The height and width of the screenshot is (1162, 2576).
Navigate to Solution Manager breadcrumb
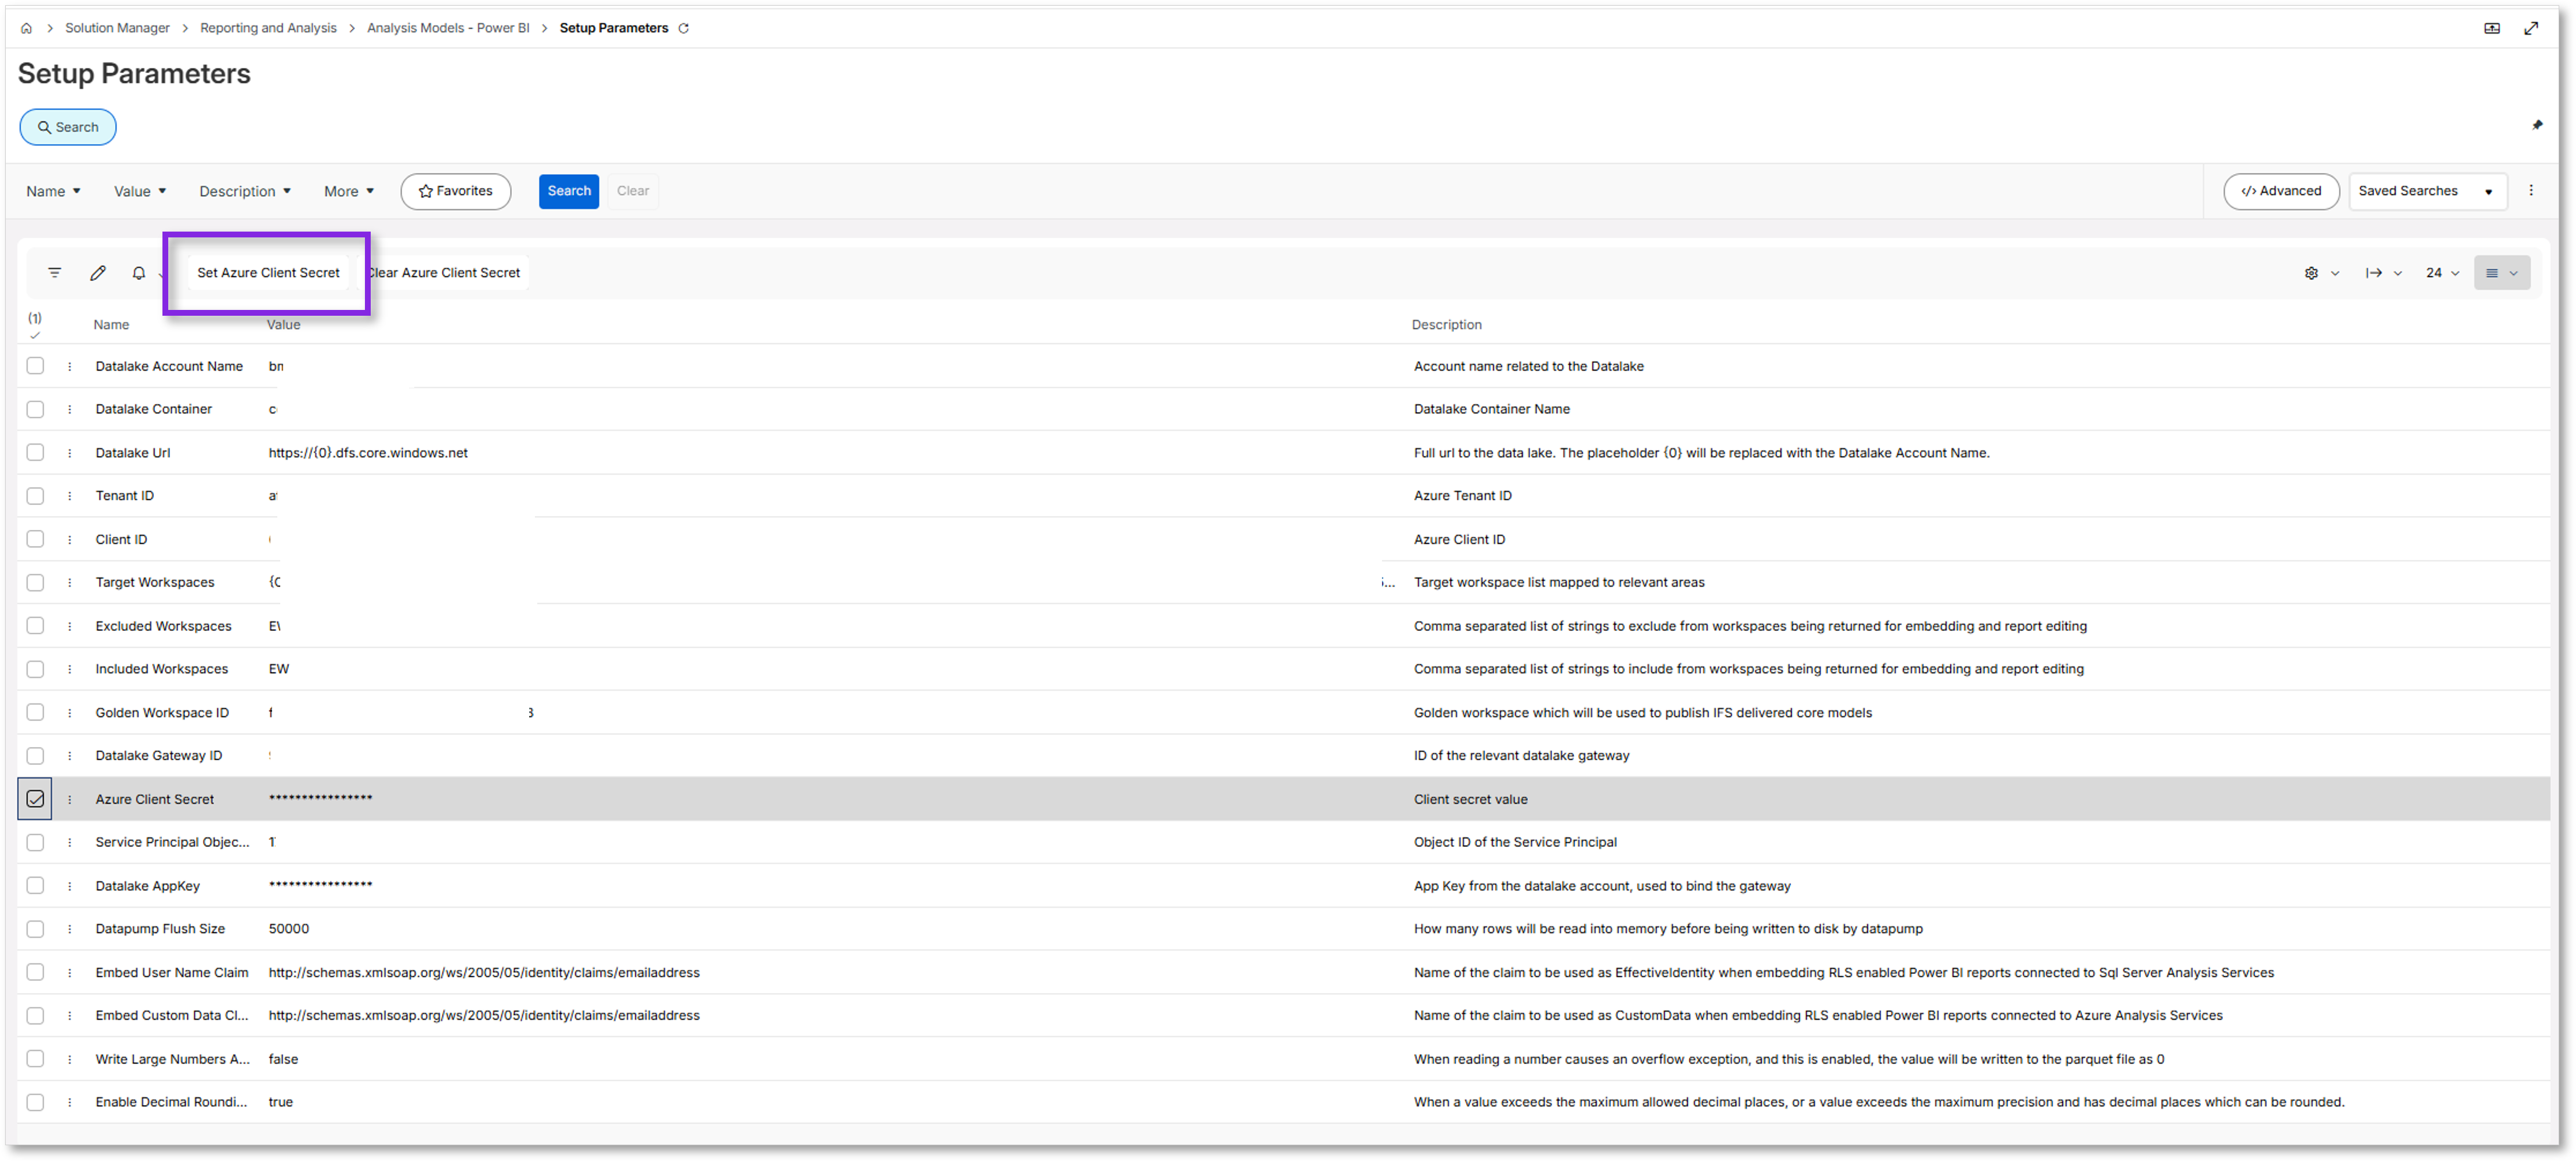click(x=117, y=28)
